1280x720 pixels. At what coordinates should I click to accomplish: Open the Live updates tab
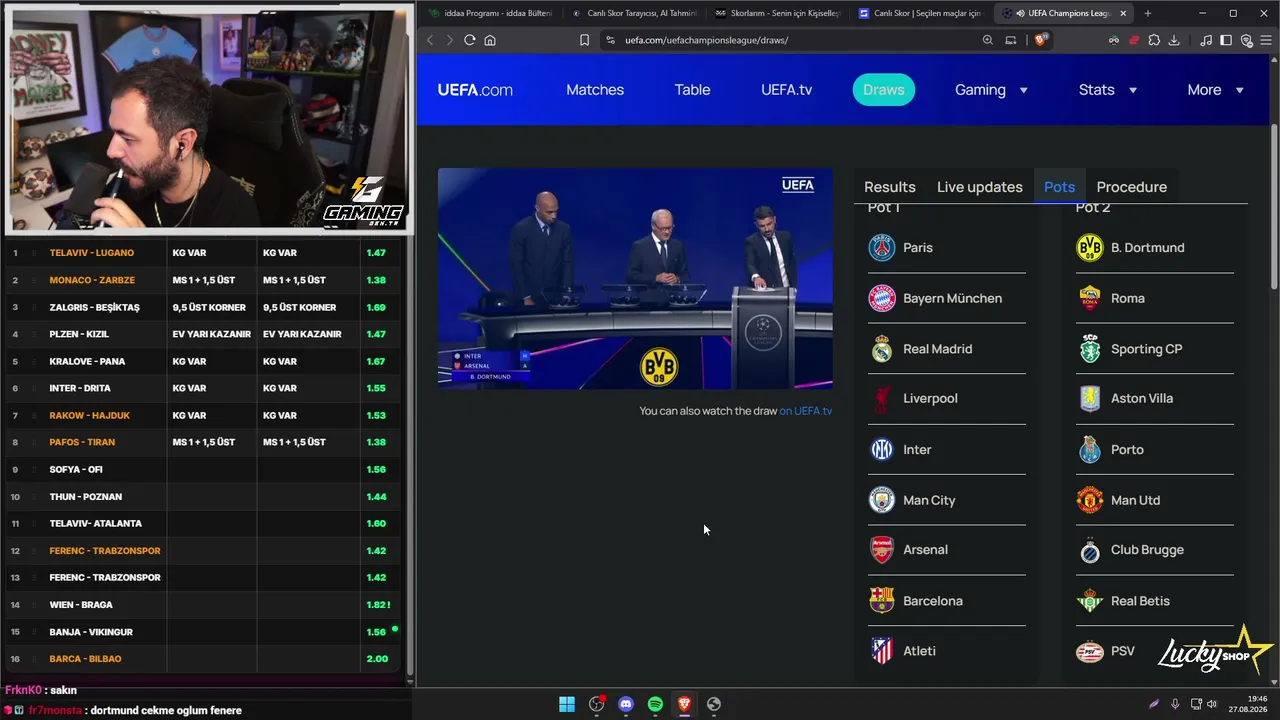(980, 187)
